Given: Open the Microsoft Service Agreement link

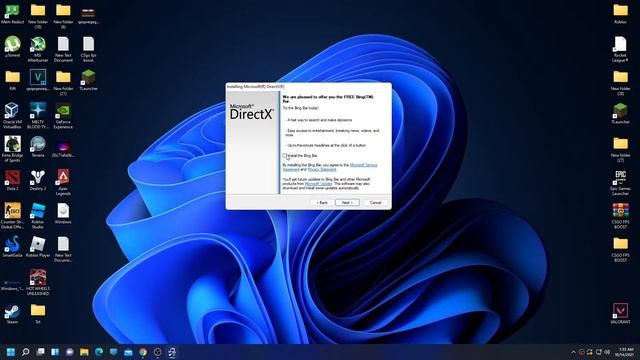Looking at the screenshot, I should (331, 167).
